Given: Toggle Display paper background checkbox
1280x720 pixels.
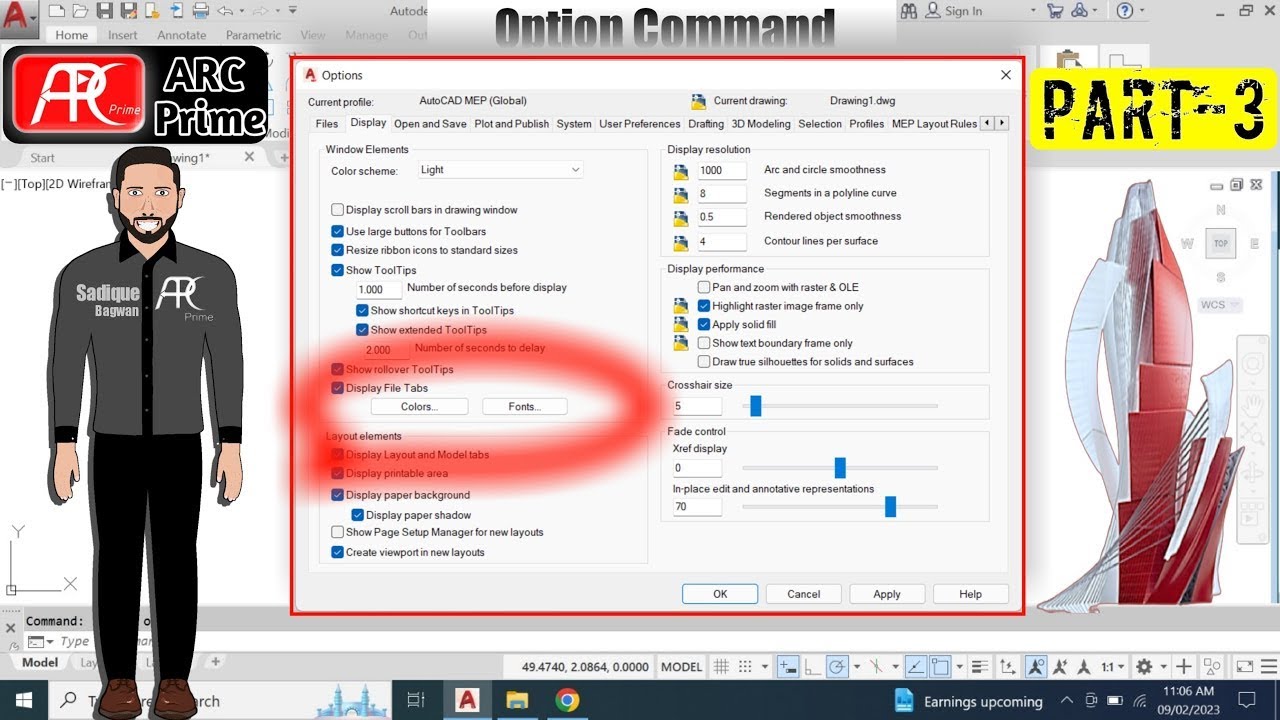Looking at the screenshot, I should (x=338, y=495).
